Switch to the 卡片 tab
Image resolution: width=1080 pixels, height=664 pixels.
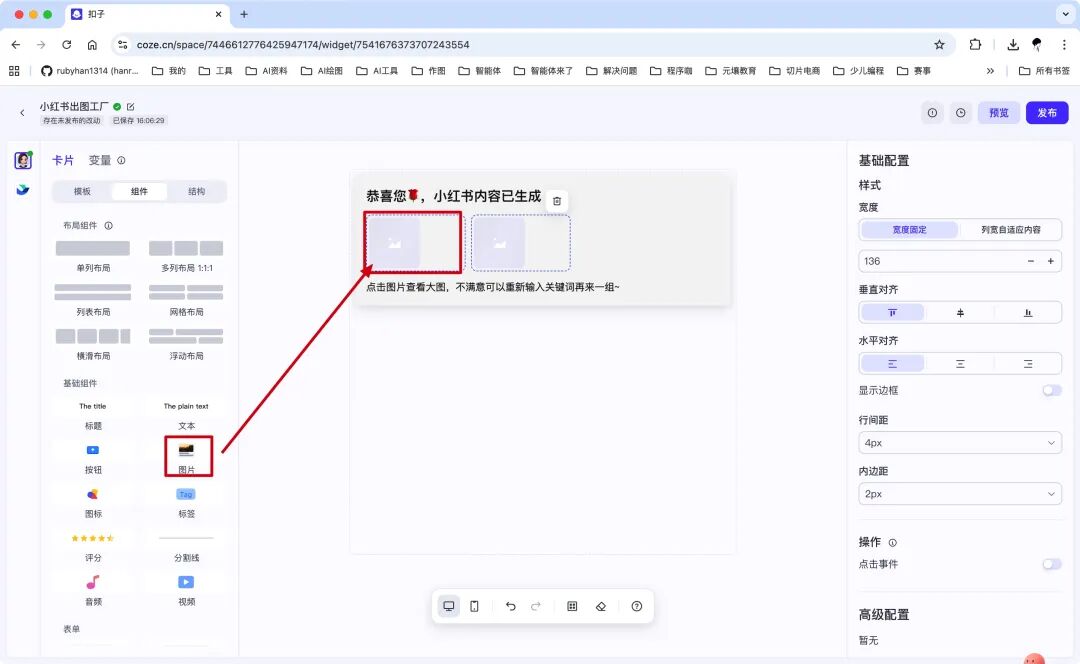[x=63, y=160]
